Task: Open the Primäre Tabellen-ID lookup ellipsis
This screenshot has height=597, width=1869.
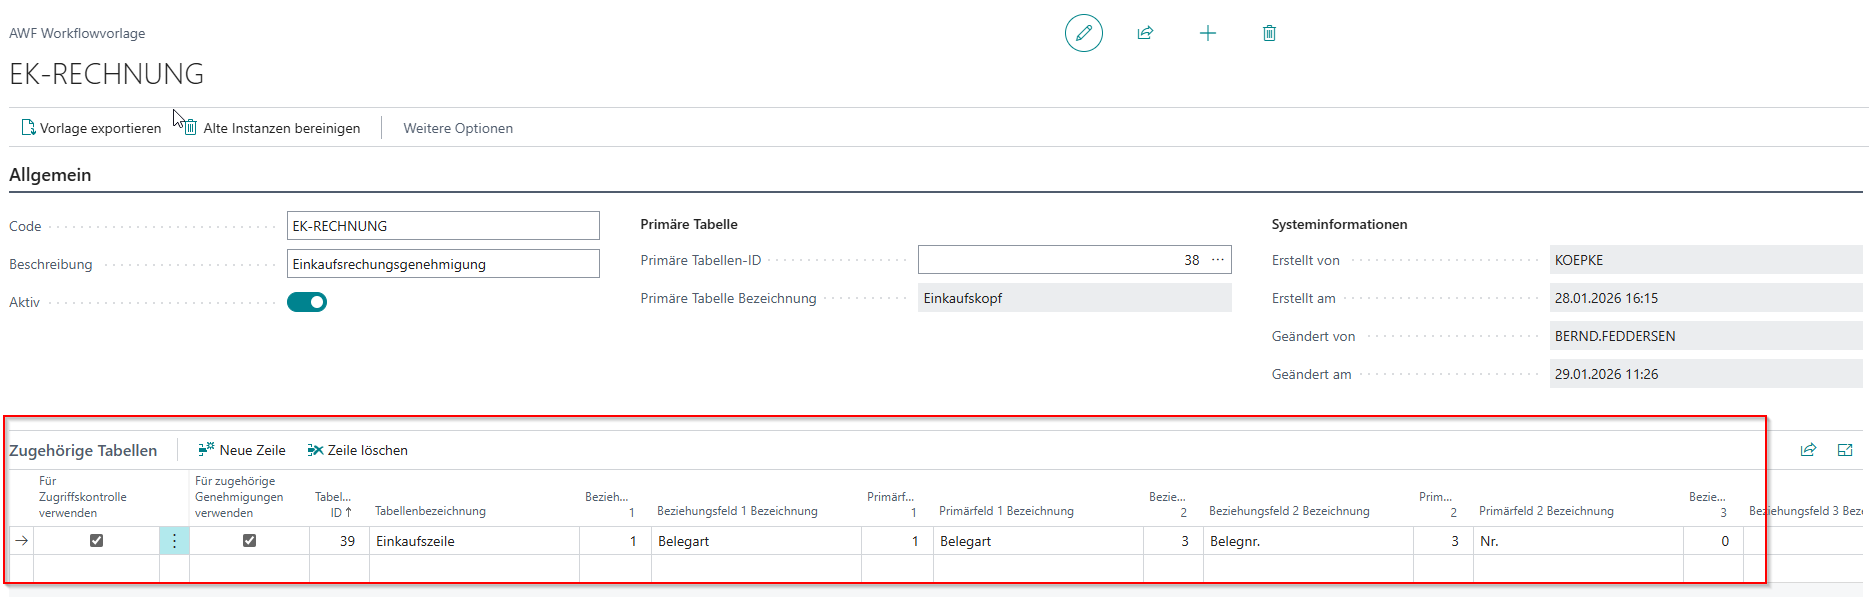Action: click(x=1217, y=260)
